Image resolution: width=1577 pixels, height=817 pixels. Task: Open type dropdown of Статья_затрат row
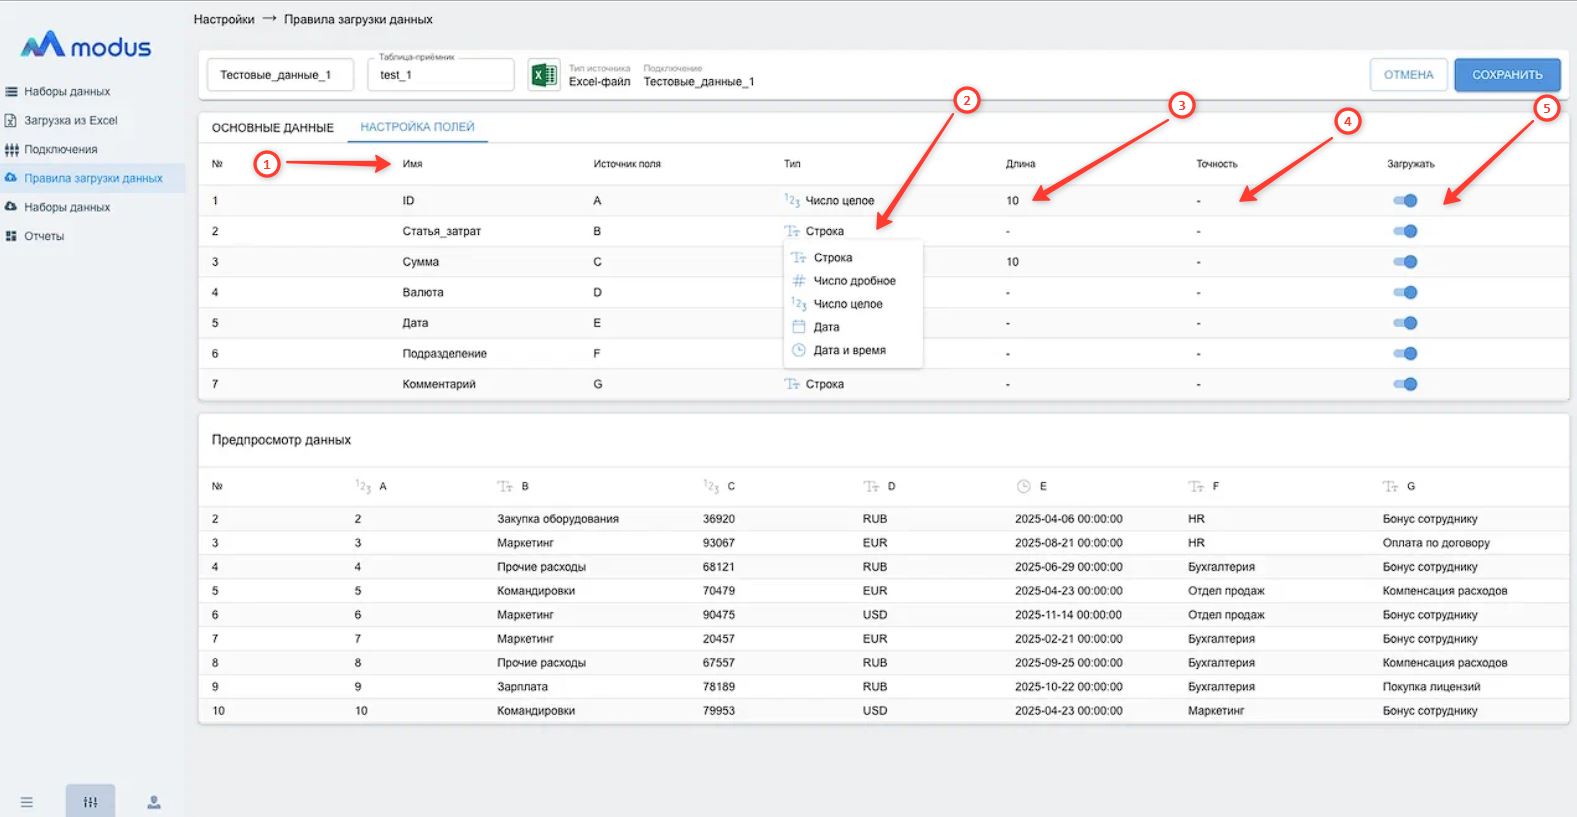coord(824,231)
